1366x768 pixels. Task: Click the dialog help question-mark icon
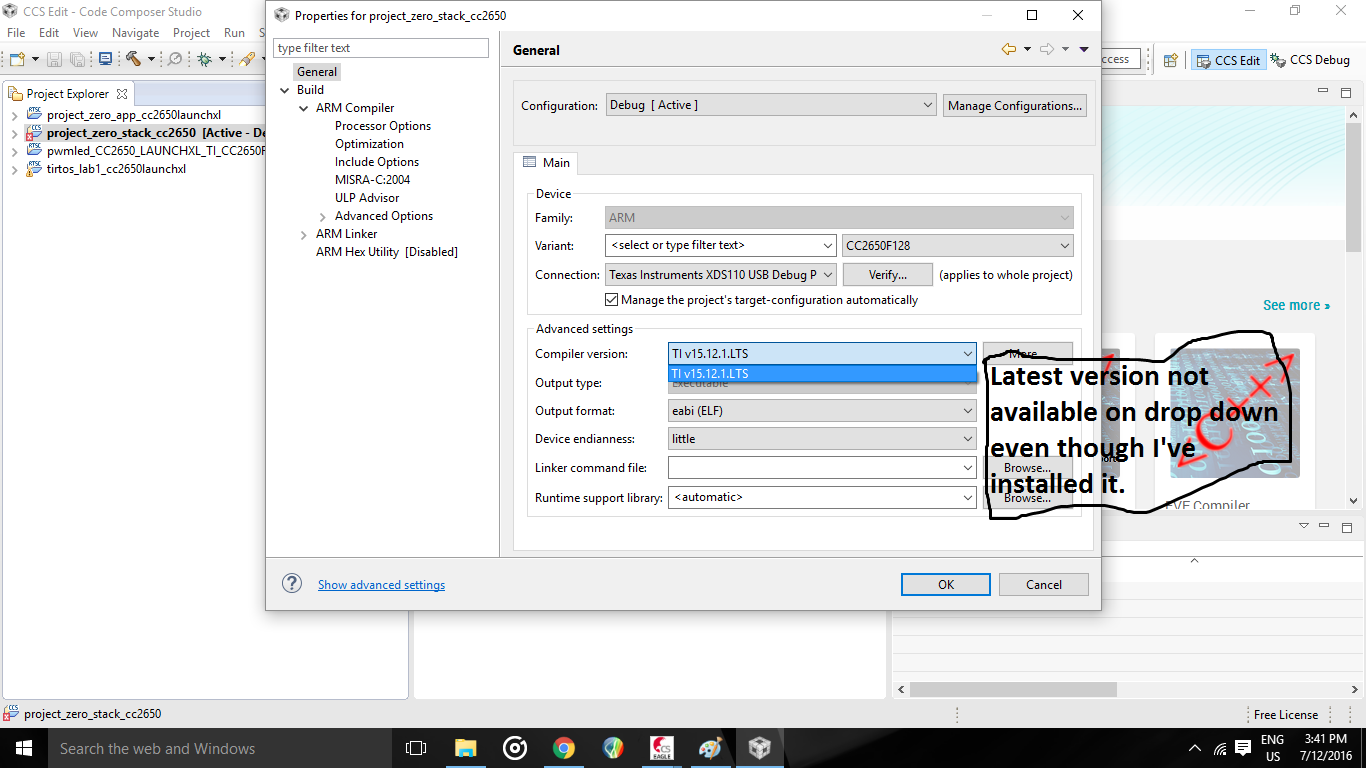pos(292,583)
